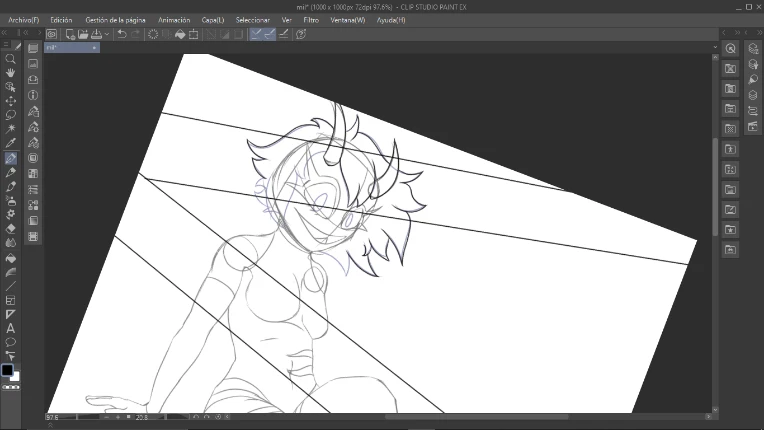This screenshot has height=430, width=764.
Task: Select the Text tool
Action: tap(10, 328)
